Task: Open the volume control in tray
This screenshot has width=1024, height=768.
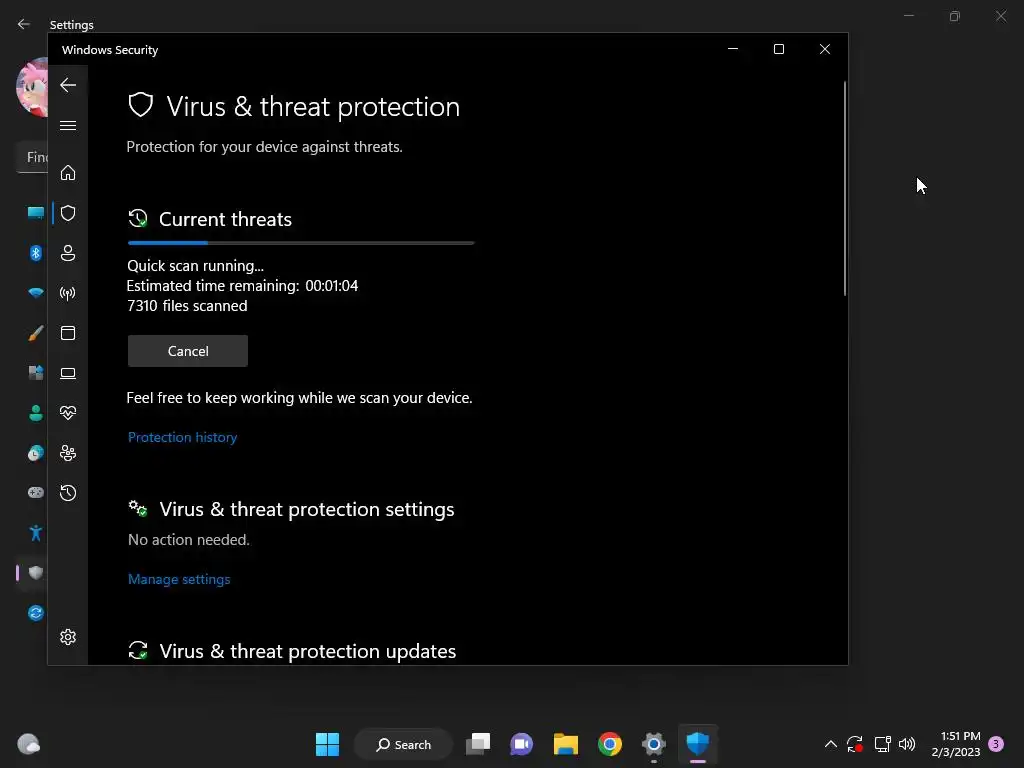Action: [x=907, y=744]
